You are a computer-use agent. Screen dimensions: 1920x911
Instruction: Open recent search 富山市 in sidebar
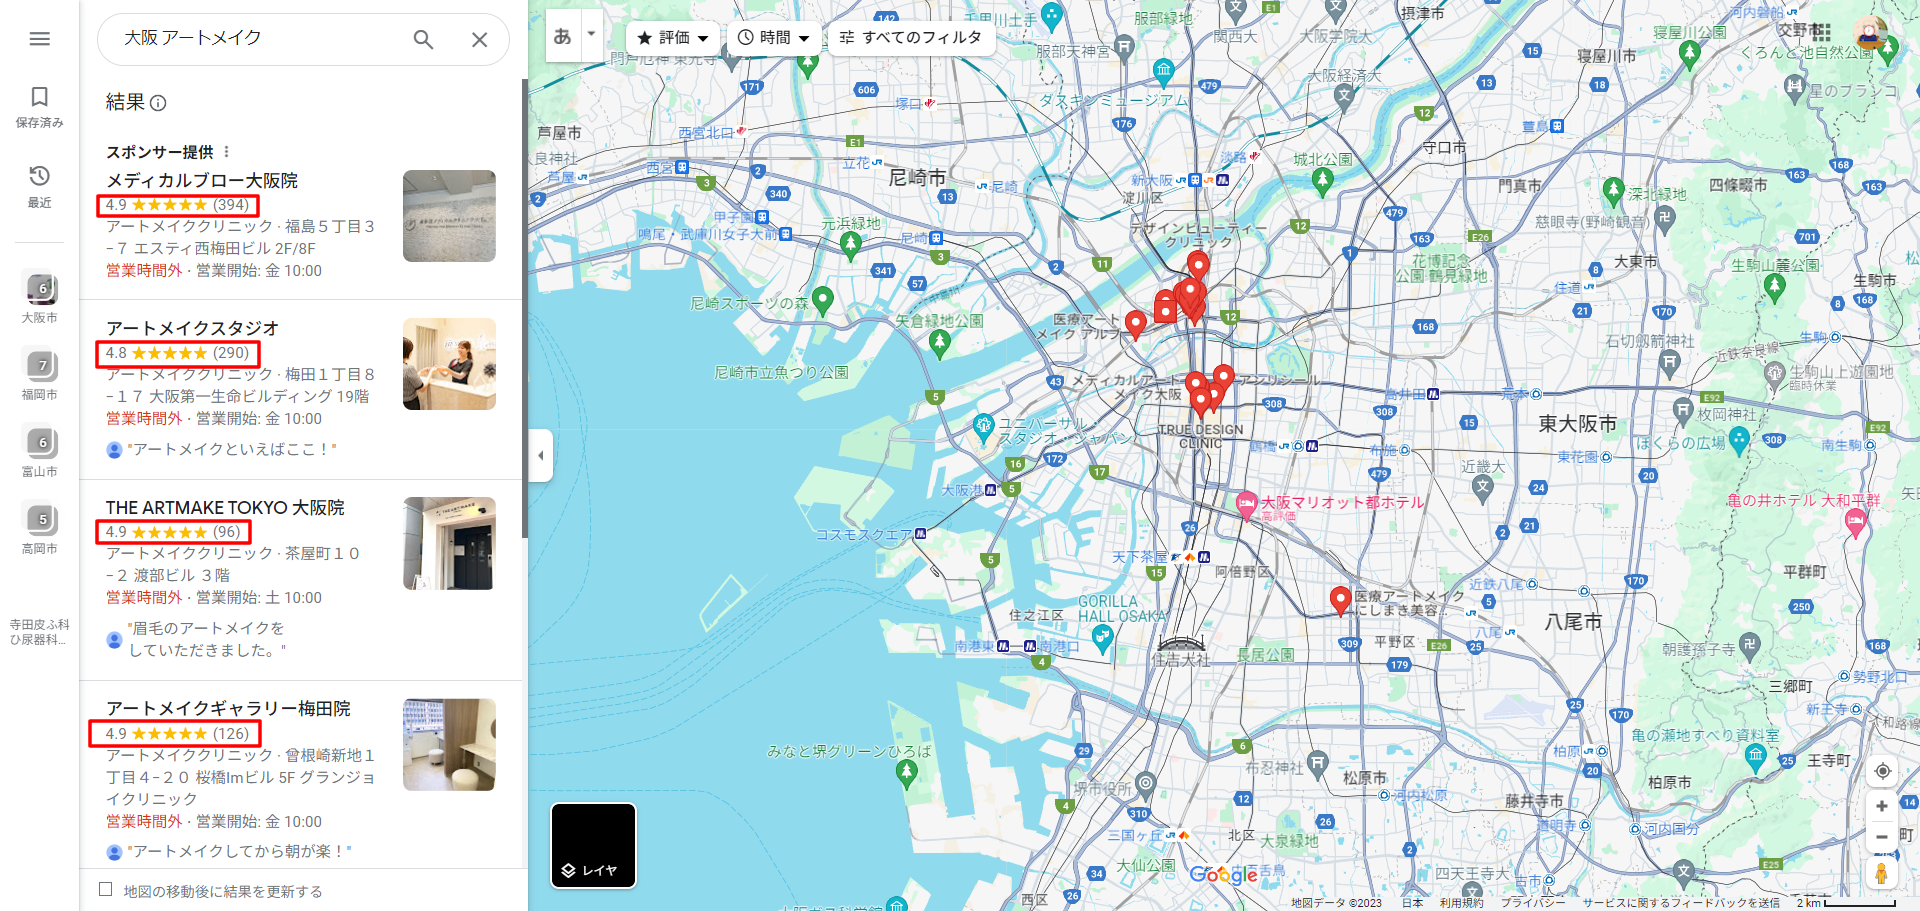40,452
